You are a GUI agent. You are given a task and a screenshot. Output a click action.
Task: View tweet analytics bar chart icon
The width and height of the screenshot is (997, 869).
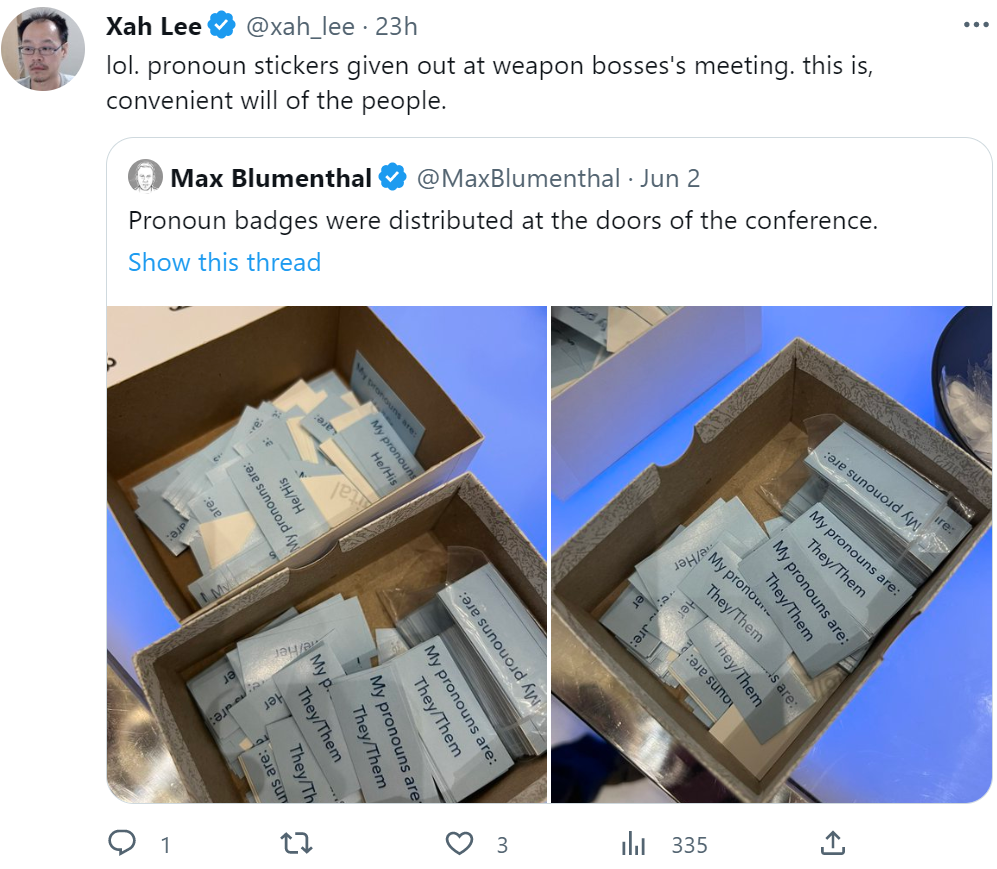point(633,844)
